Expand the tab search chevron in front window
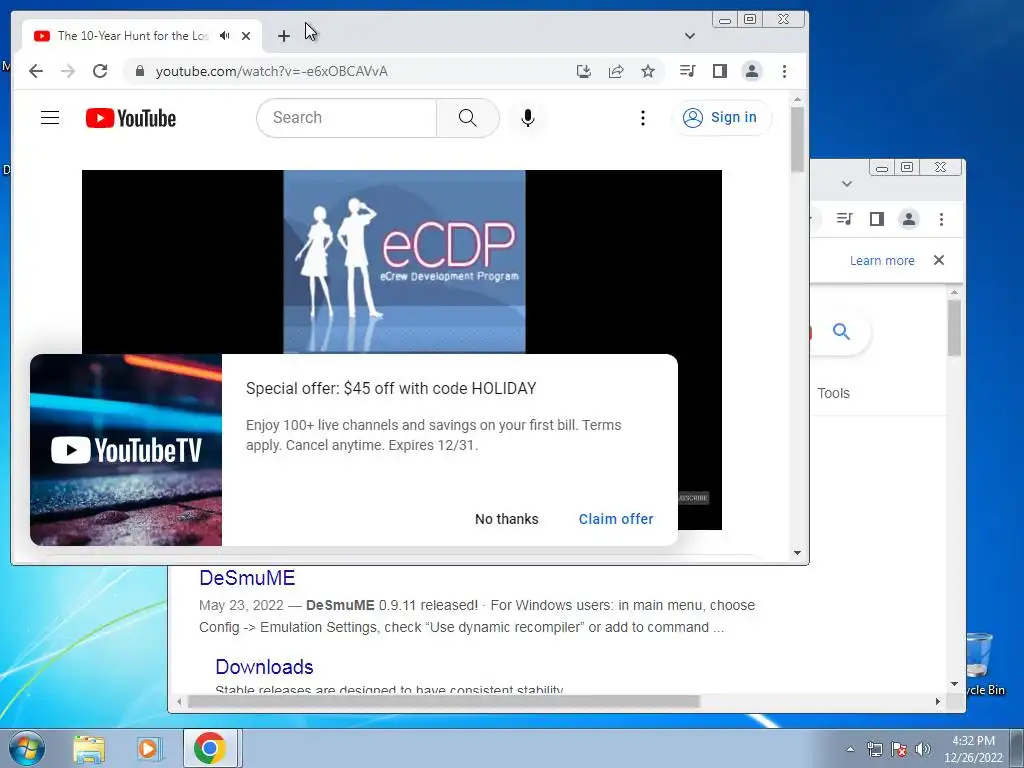The height and width of the screenshot is (768, 1024). click(690, 36)
